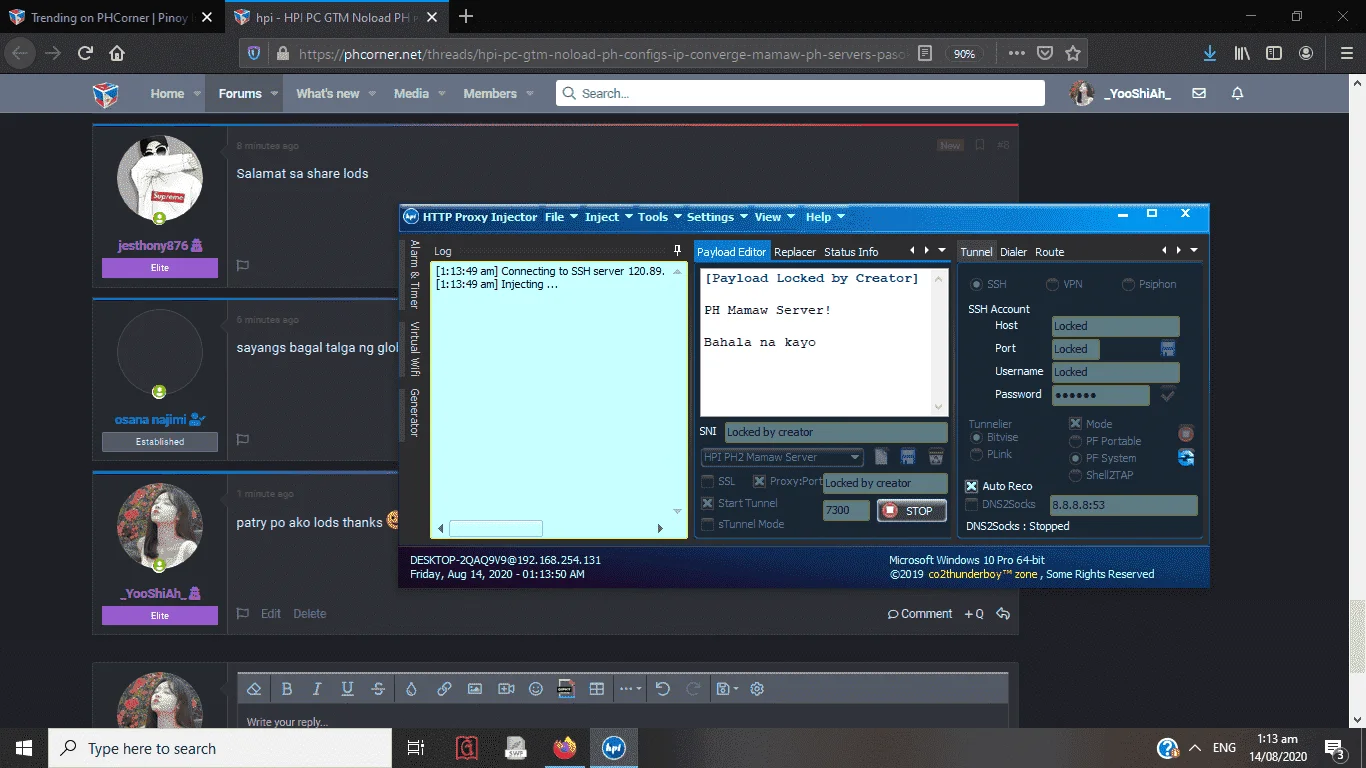Toggle Auto Reco checkbox
This screenshot has height=768, width=1366.
(971, 486)
